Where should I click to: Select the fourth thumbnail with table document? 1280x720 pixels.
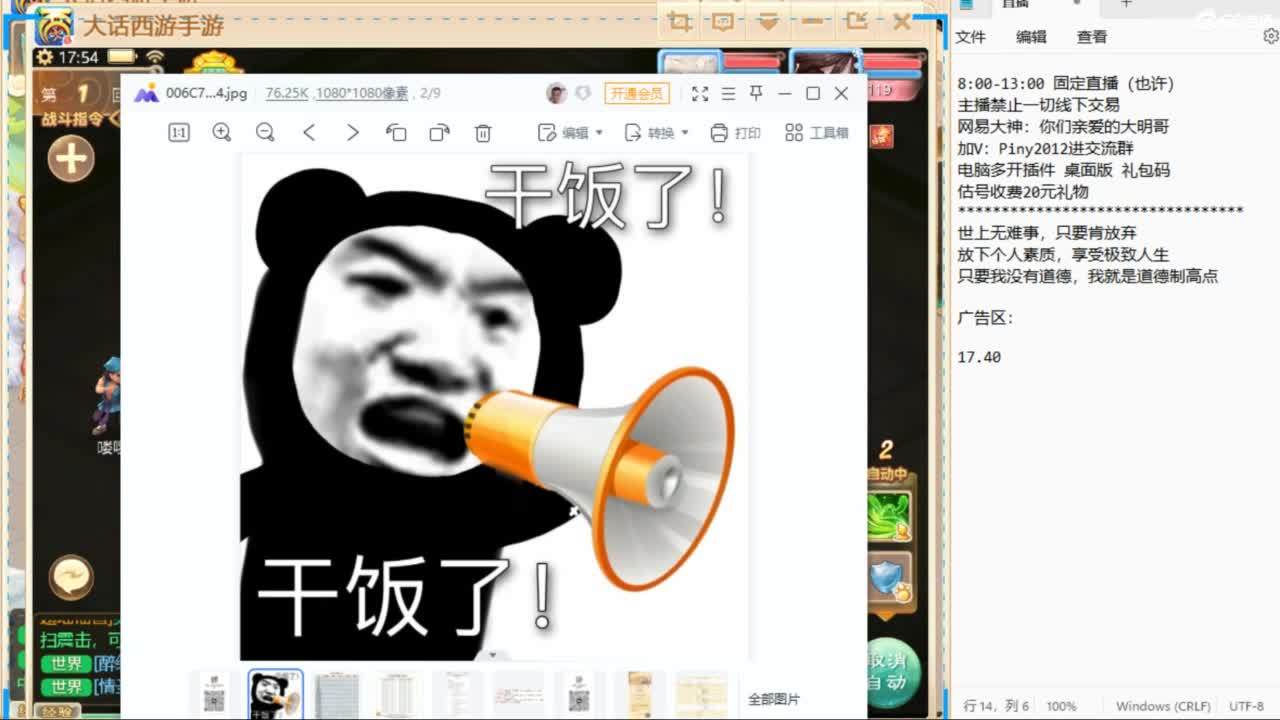(398, 695)
